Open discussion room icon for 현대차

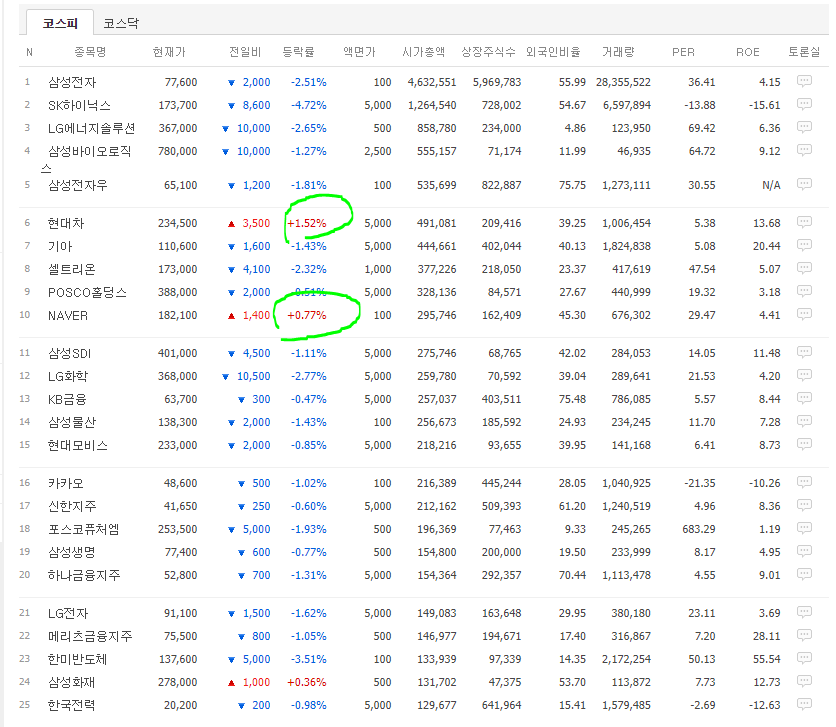pyautogui.click(x=804, y=222)
